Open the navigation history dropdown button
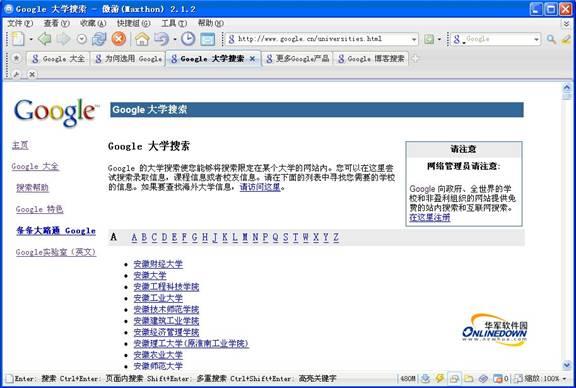The height and width of the screenshot is (388, 576). pyautogui.click(x=82, y=39)
